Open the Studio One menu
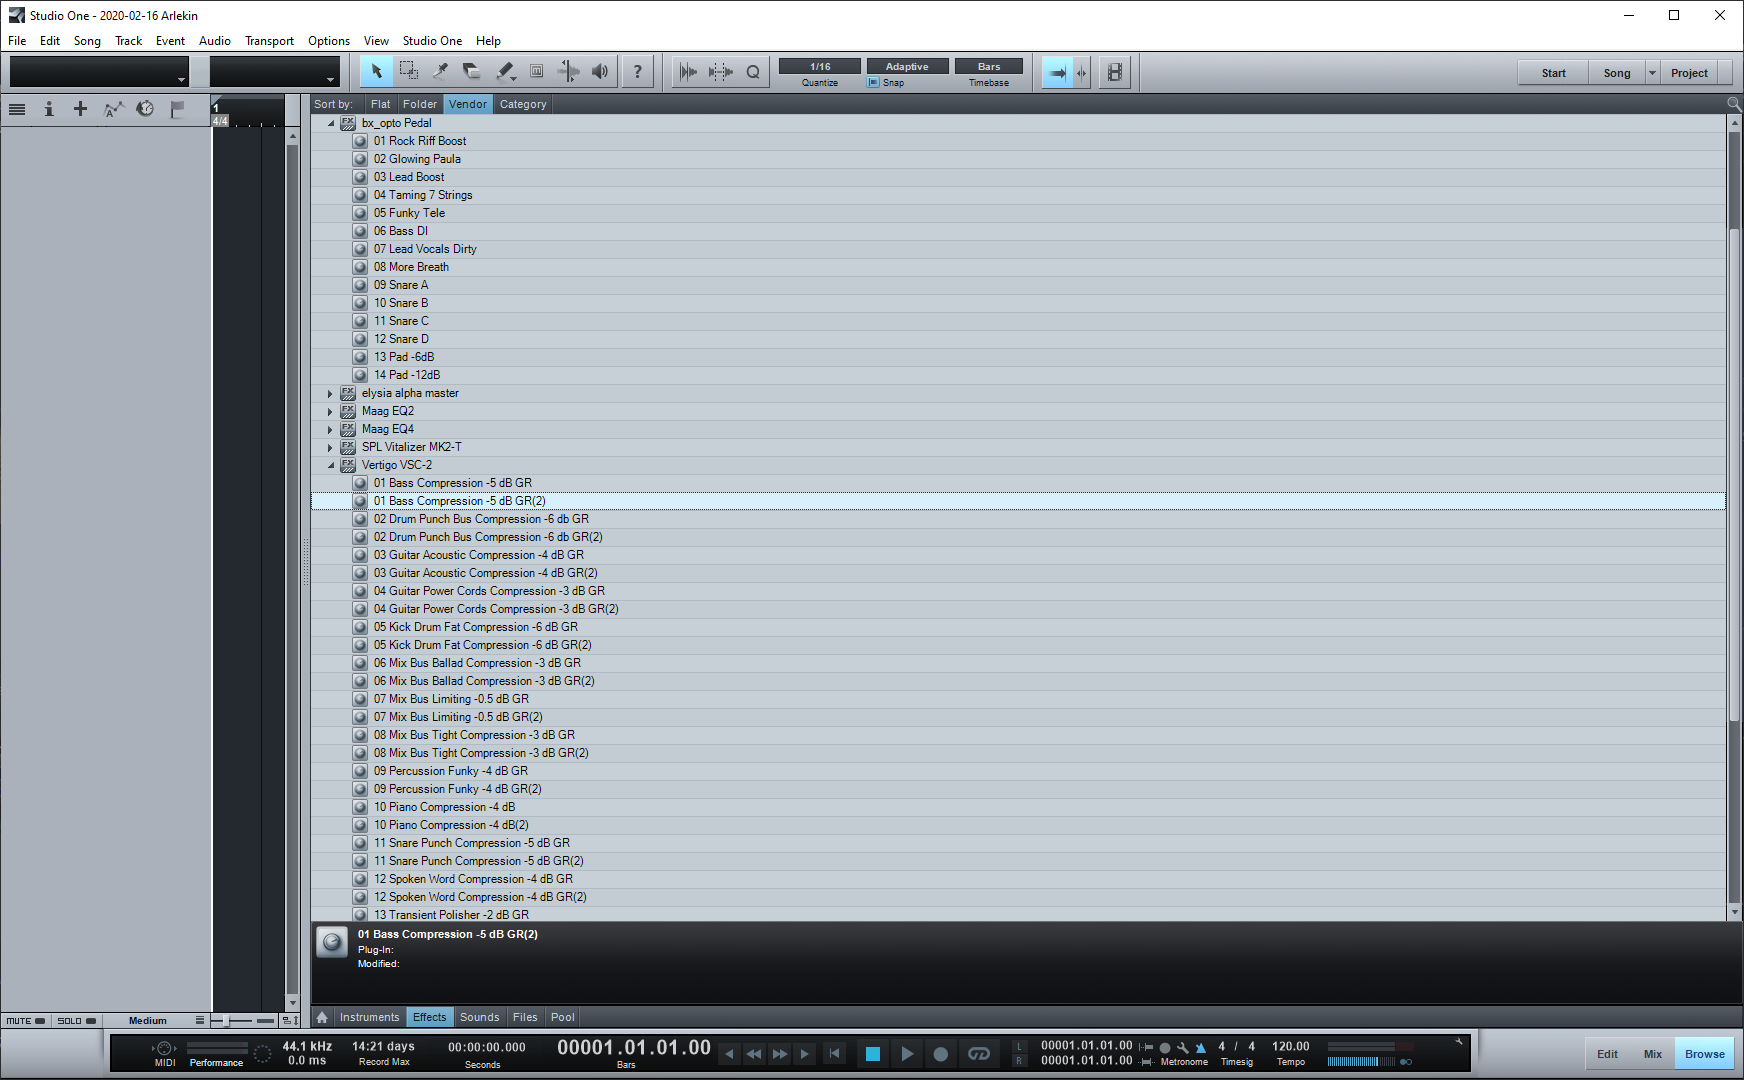Screen dimensions: 1744x1080 (432, 41)
